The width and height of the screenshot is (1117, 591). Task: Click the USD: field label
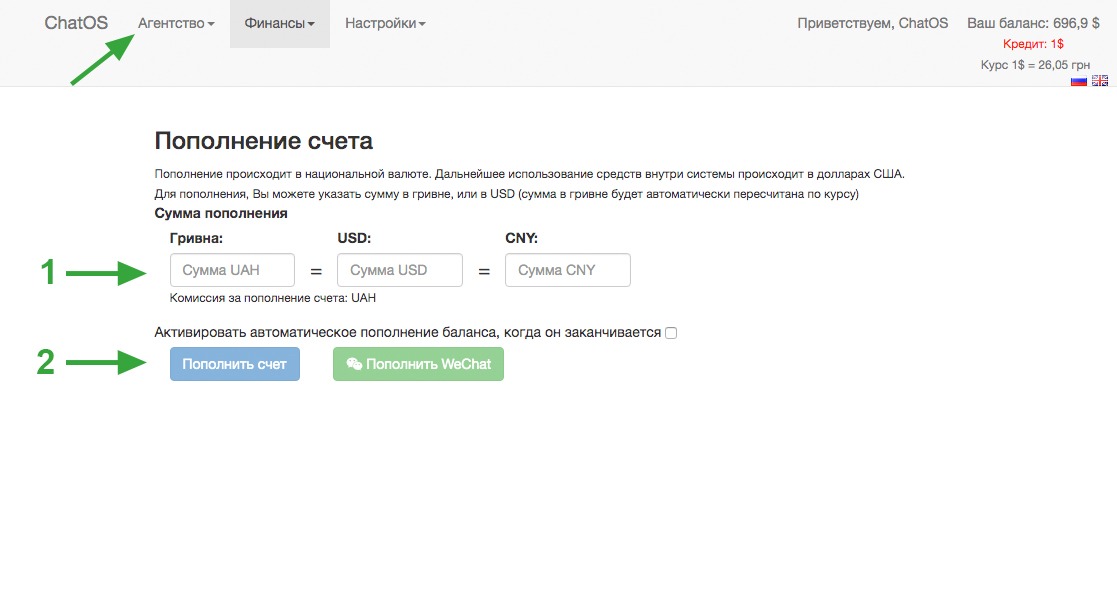354,239
